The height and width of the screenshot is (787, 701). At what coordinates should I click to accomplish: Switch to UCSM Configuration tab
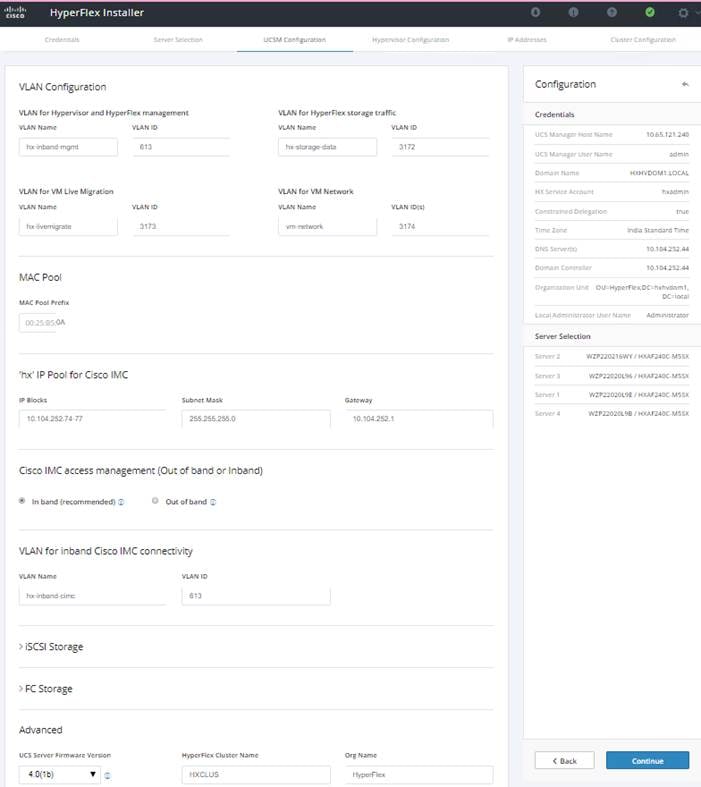295,40
